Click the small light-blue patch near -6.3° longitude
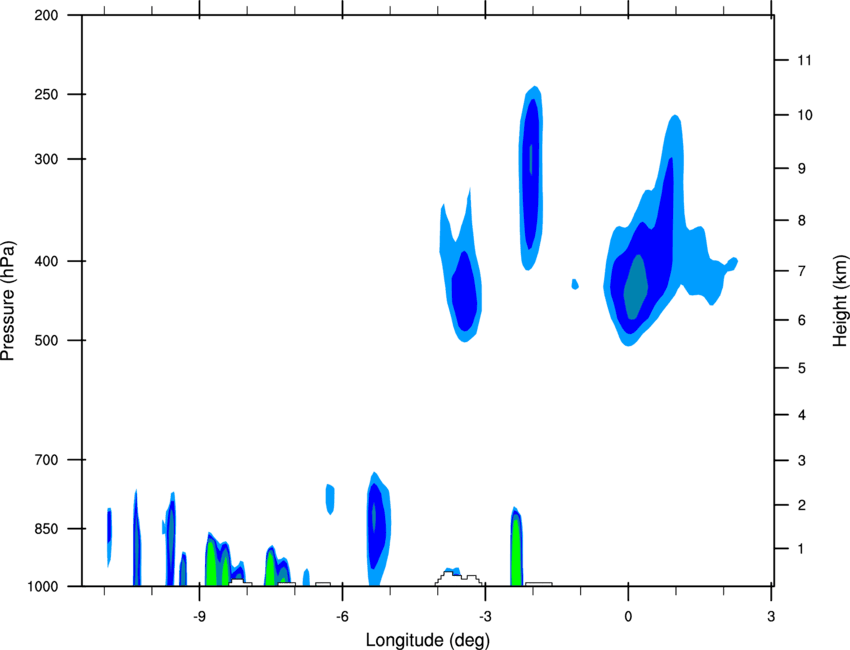The width and height of the screenshot is (850, 650). click(330, 499)
